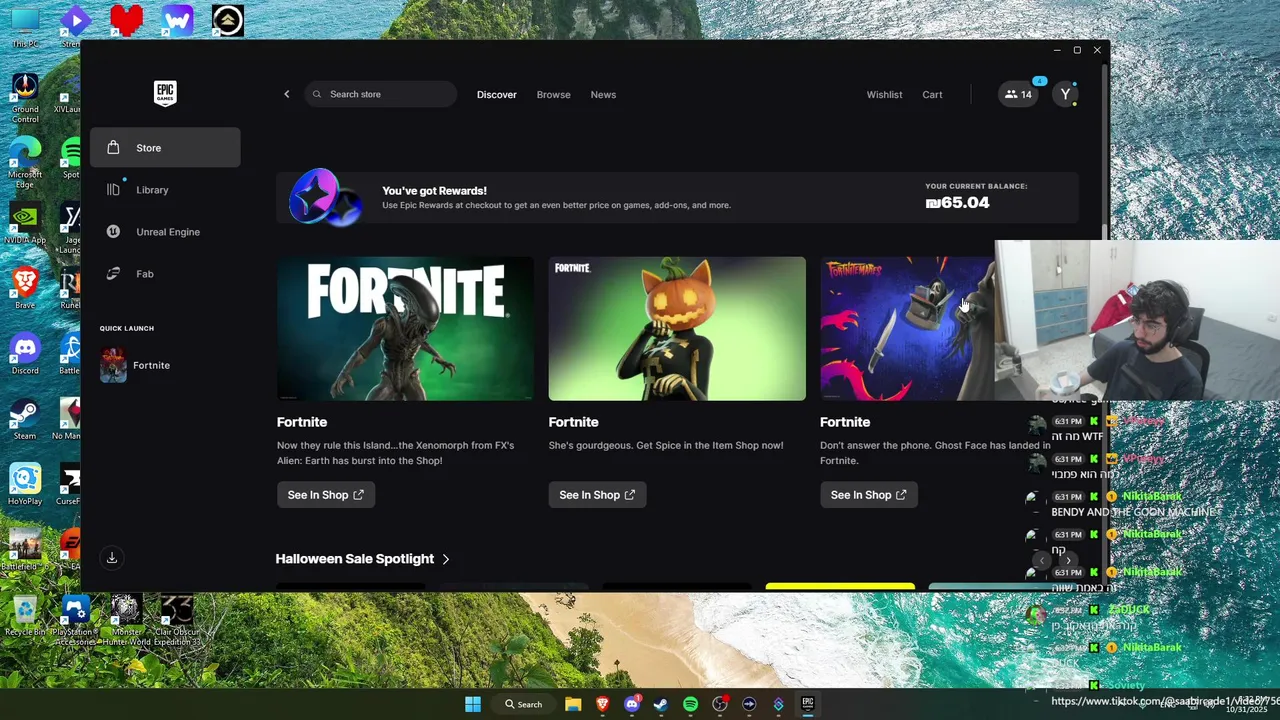Click the Fortnite title above Spice description
Screen dimensions: 1280x720
573,422
